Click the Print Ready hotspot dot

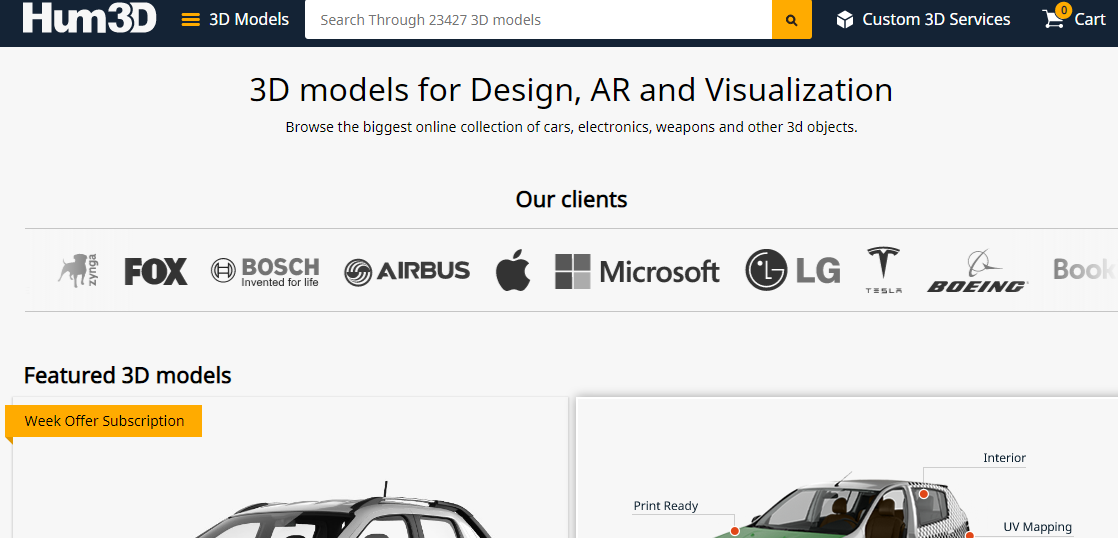(734, 531)
